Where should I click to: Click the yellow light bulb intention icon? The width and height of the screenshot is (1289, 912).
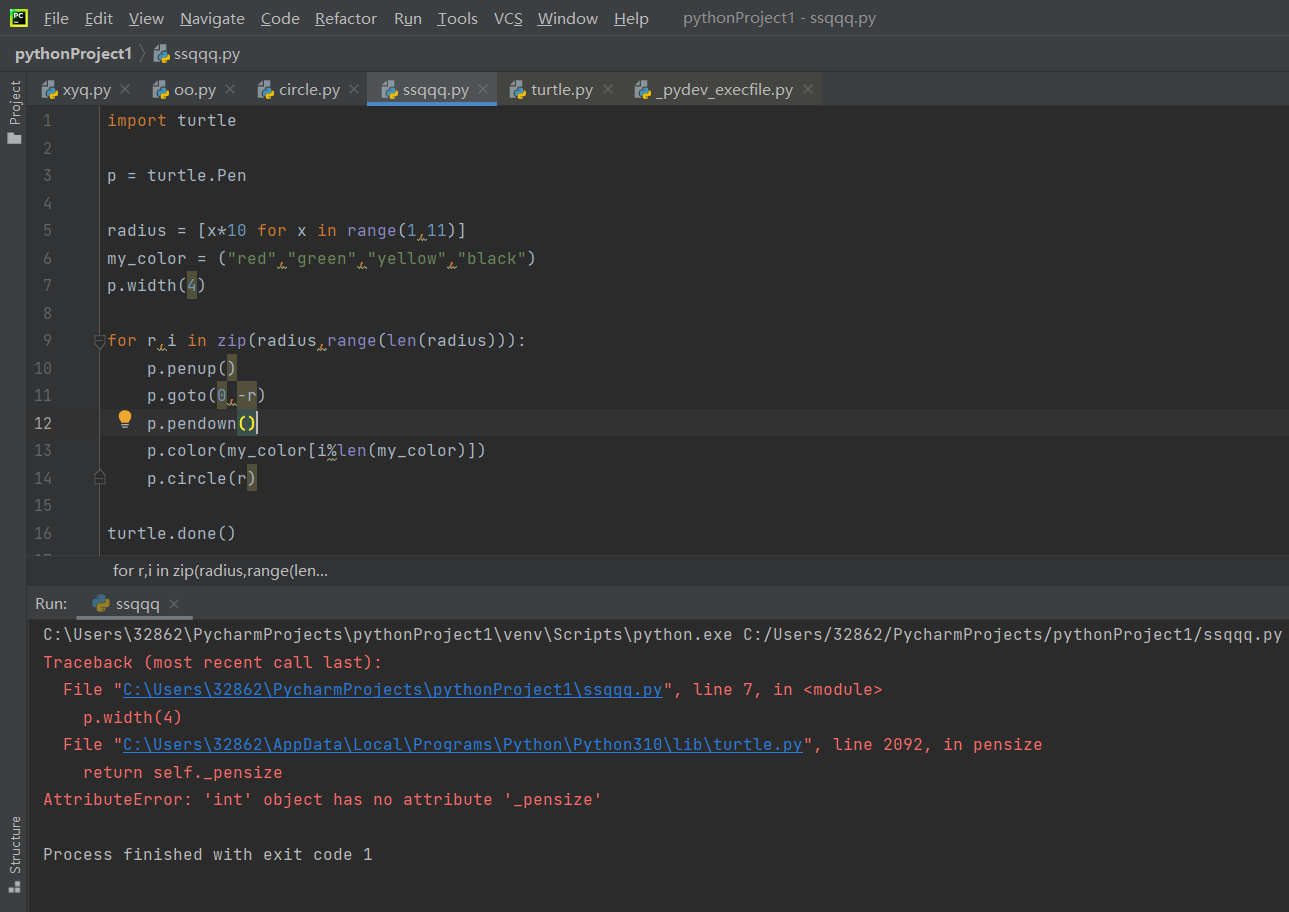click(x=125, y=419)
